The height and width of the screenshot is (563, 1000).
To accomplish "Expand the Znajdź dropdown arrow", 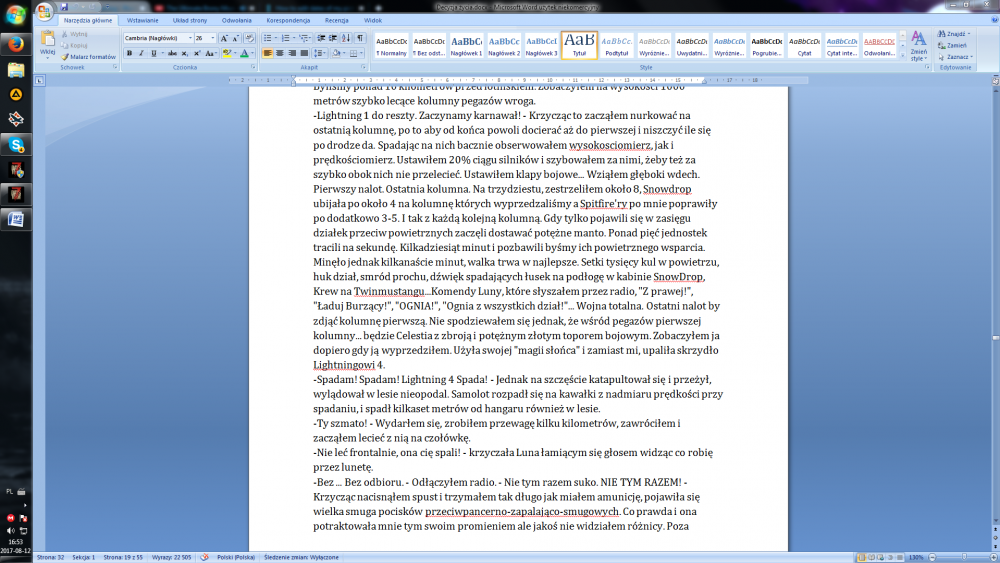I will [970, 34].
